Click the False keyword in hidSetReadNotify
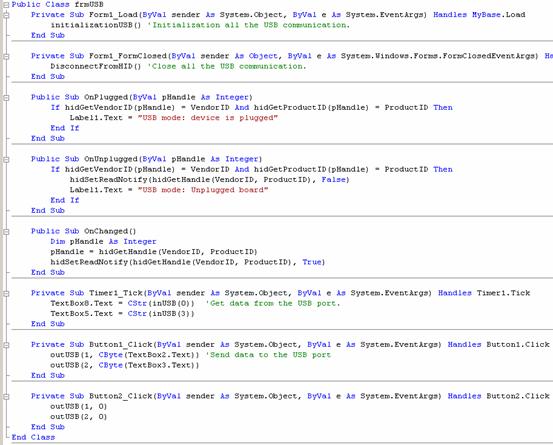553x445 pixels. click(x=333, y=180)
